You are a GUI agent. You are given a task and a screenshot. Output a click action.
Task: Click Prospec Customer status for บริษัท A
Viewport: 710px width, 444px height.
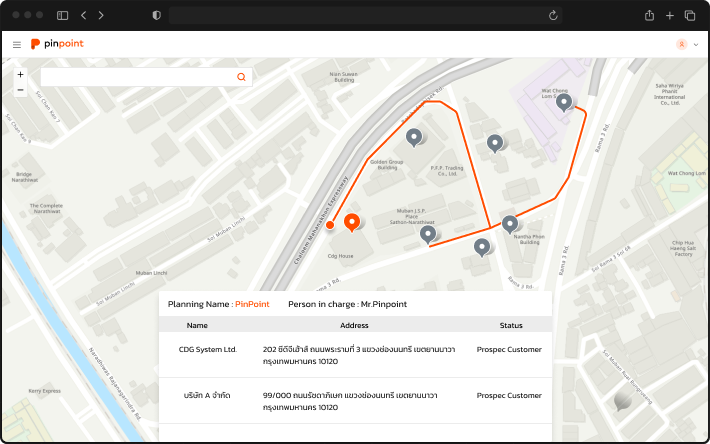pos(509,395)
